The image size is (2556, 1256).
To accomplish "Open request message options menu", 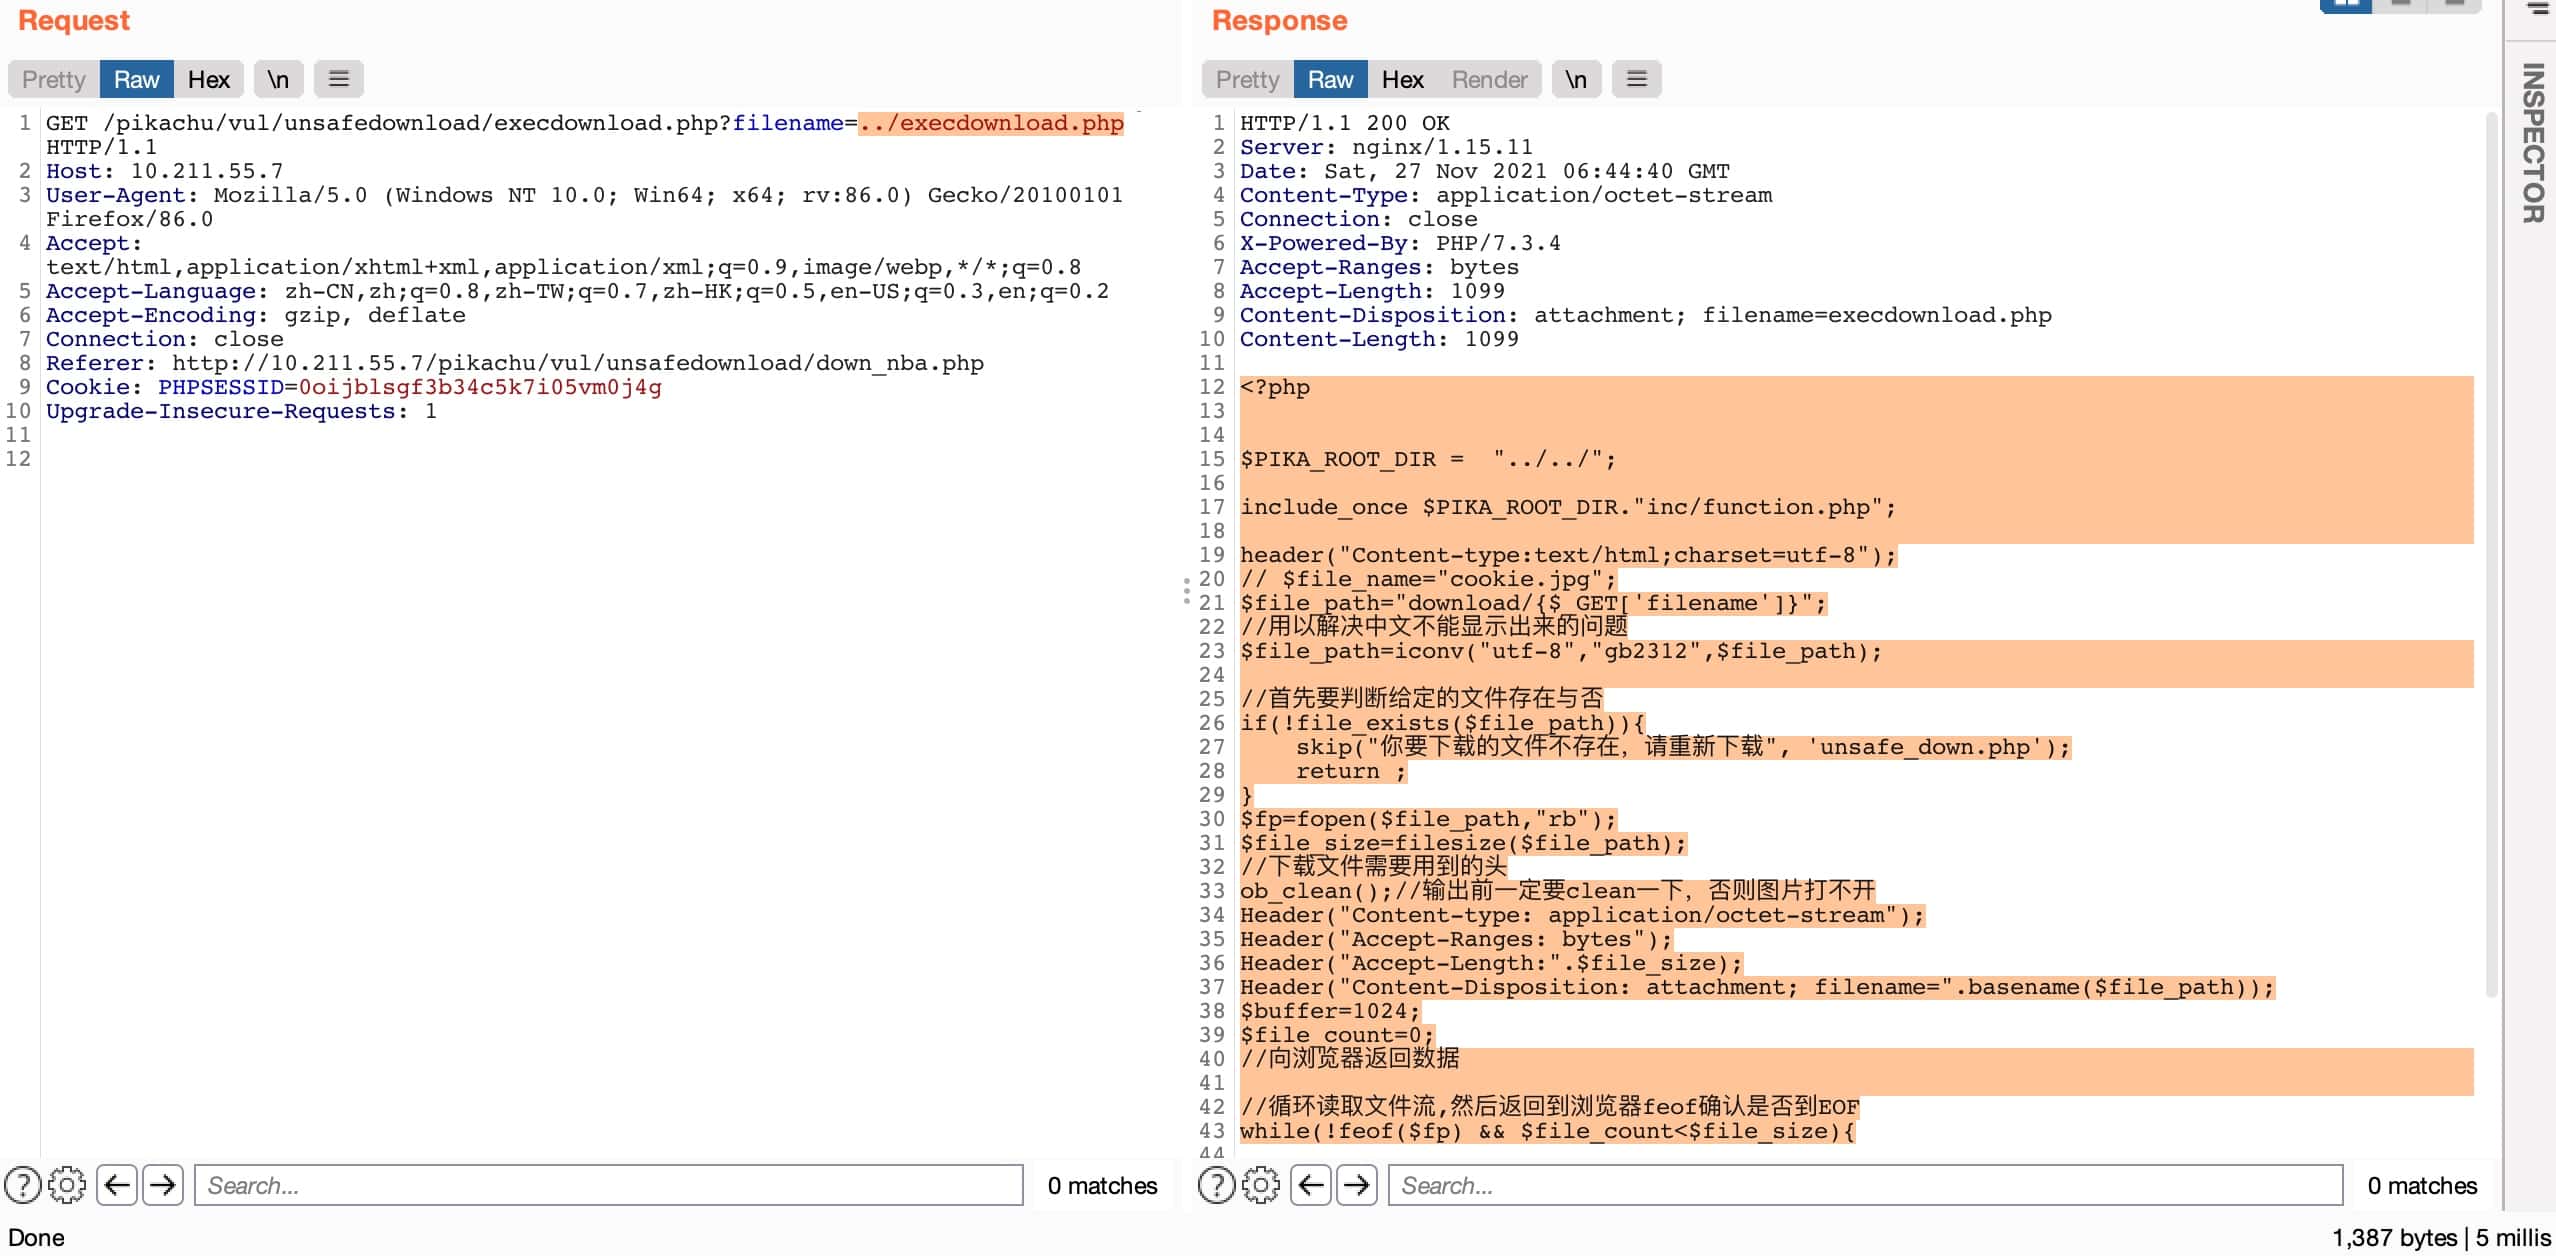I will pos(339,79).
